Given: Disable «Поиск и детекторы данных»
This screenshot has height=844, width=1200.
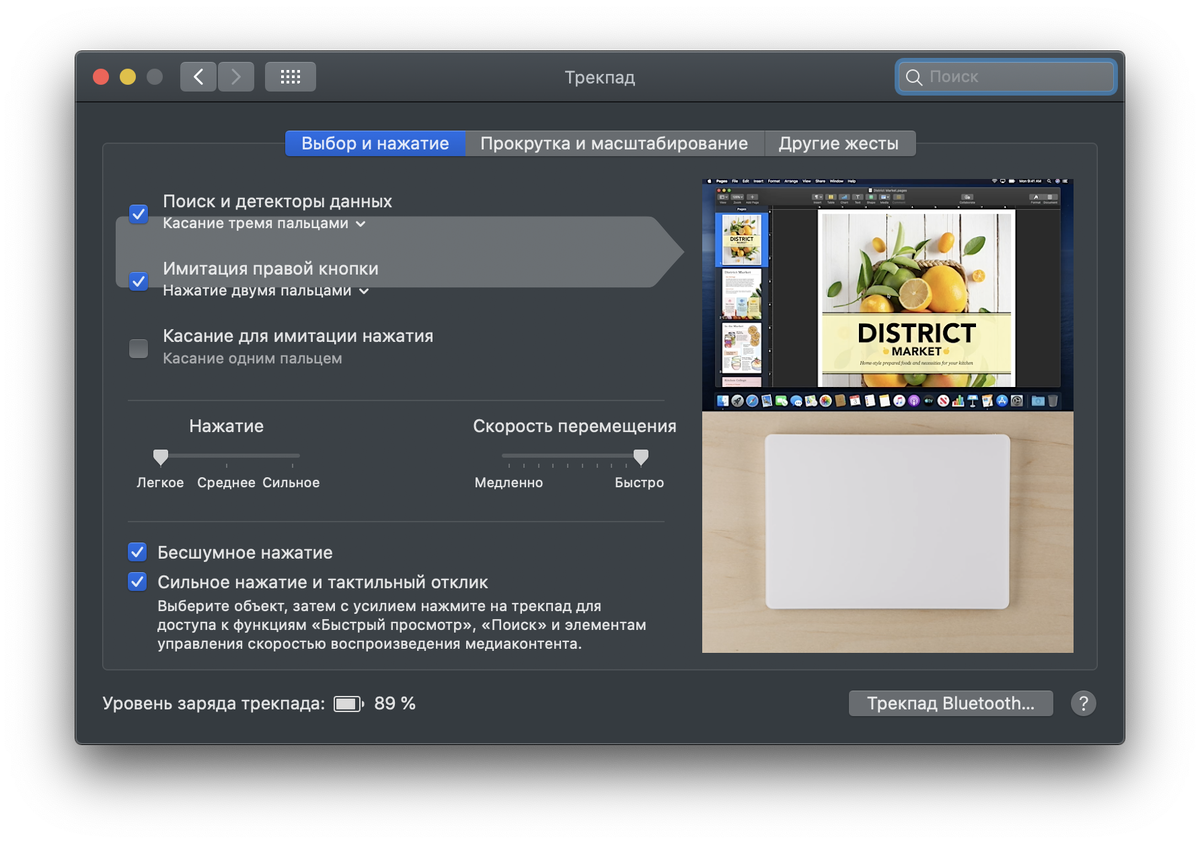Looking at the screenshot, I should (138, 213).
